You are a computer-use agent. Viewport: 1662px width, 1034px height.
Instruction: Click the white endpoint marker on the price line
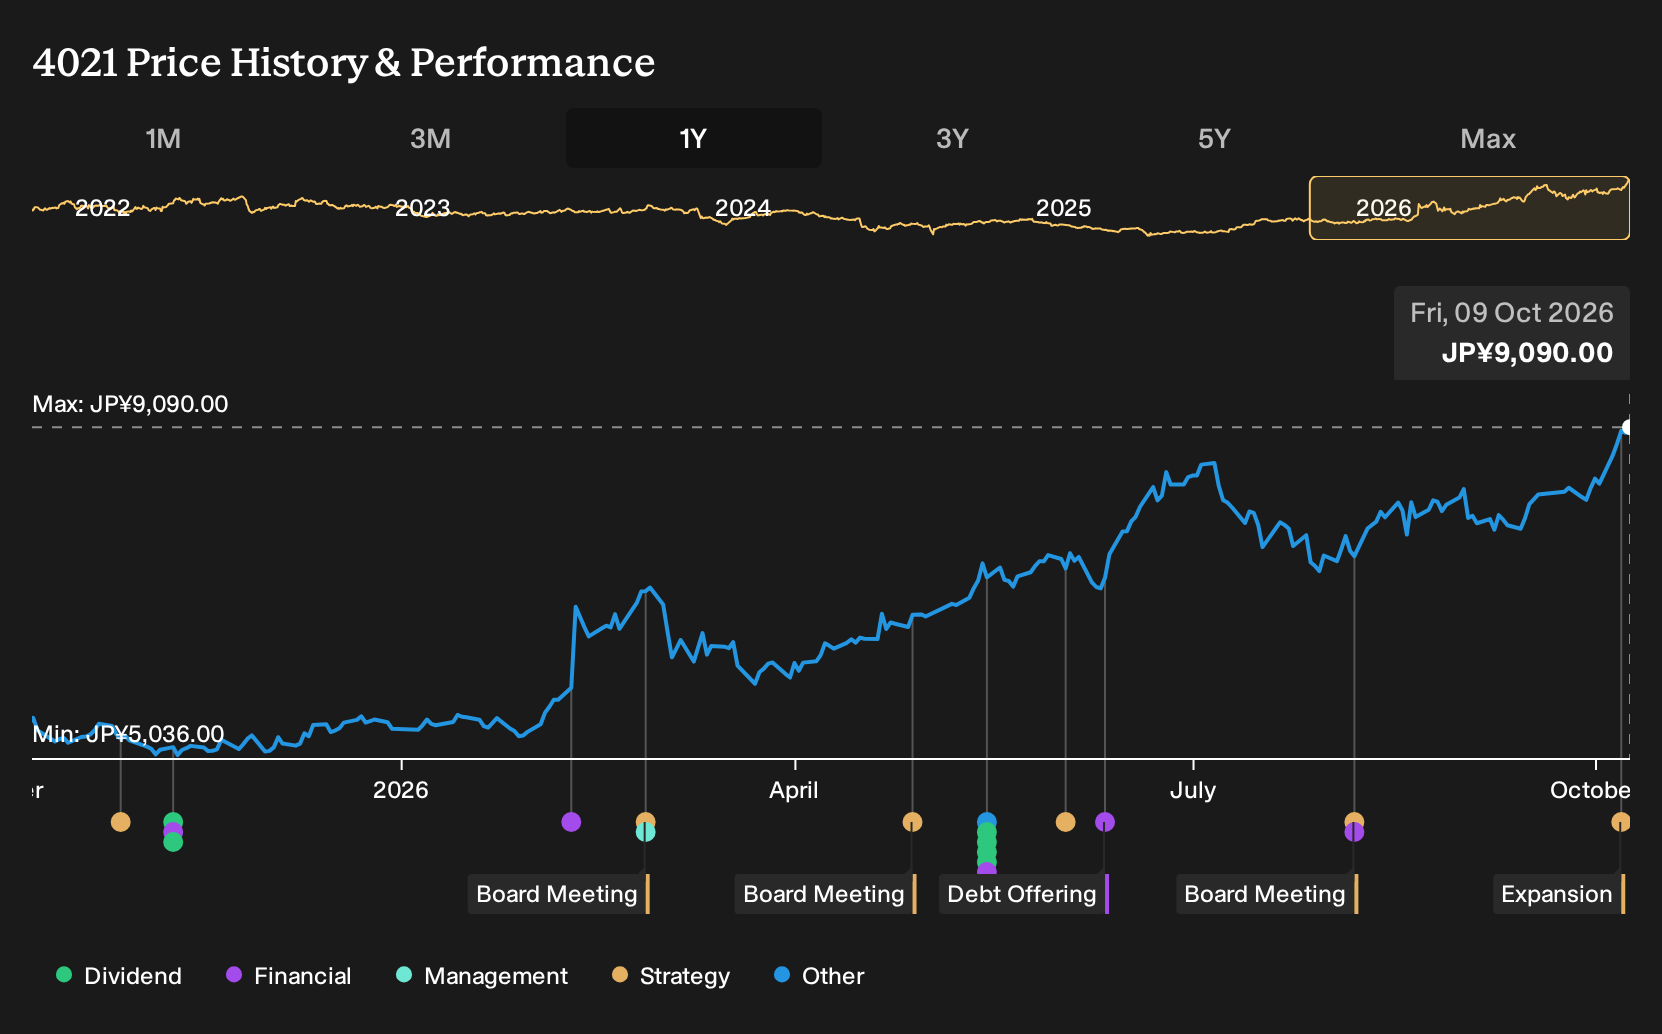pyautogui.click(x=1627, y=428)
